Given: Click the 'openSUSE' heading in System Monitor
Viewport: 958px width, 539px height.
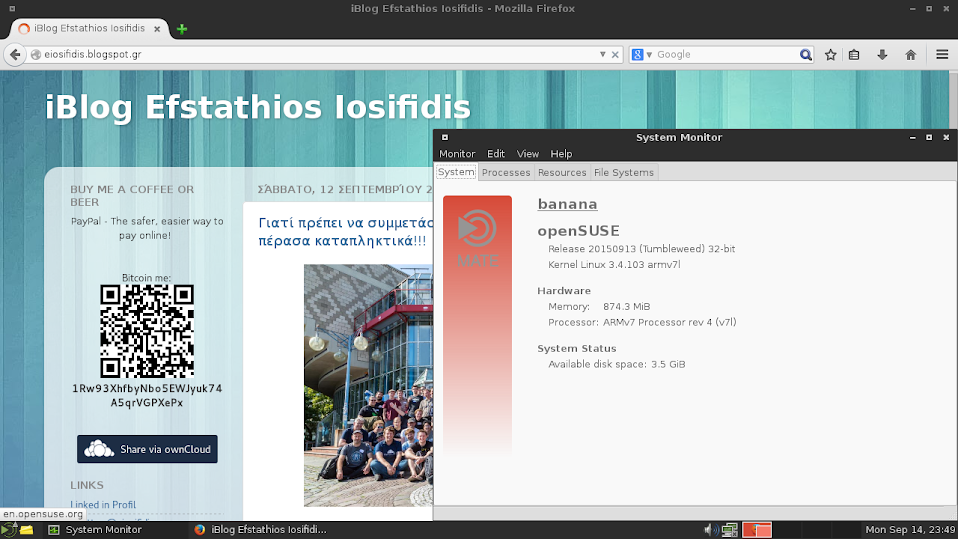Looking at the screenshot, I should (578, 231).
